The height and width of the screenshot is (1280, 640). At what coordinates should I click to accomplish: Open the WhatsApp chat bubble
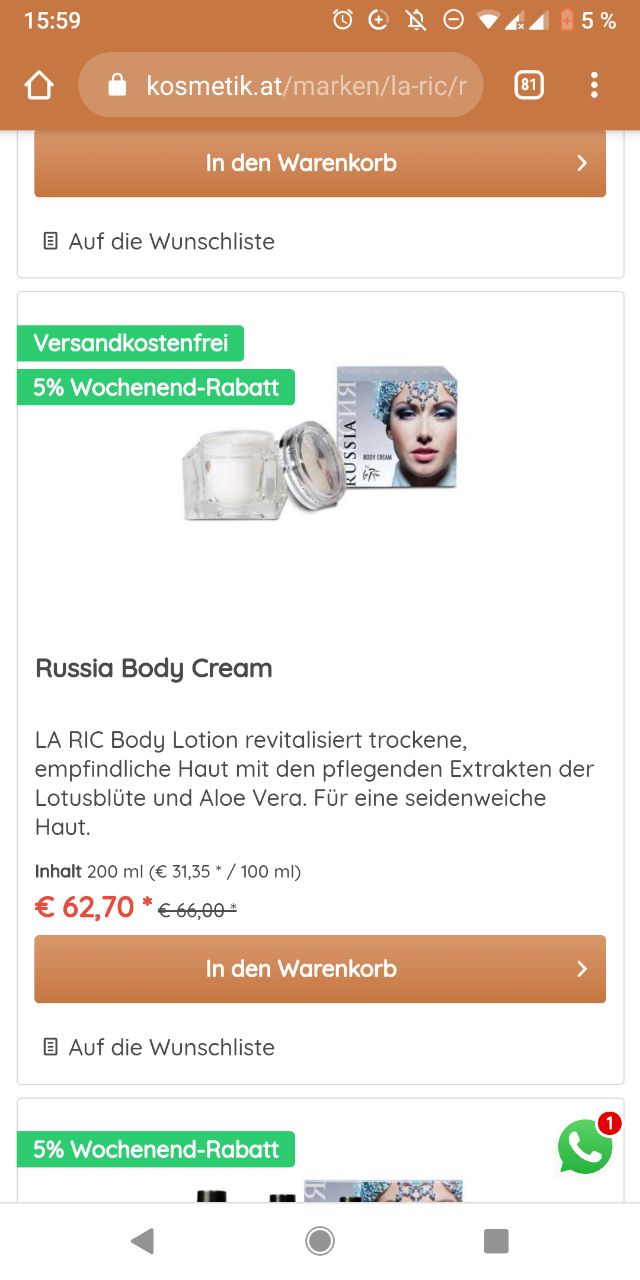click(x=586, y=1147)
